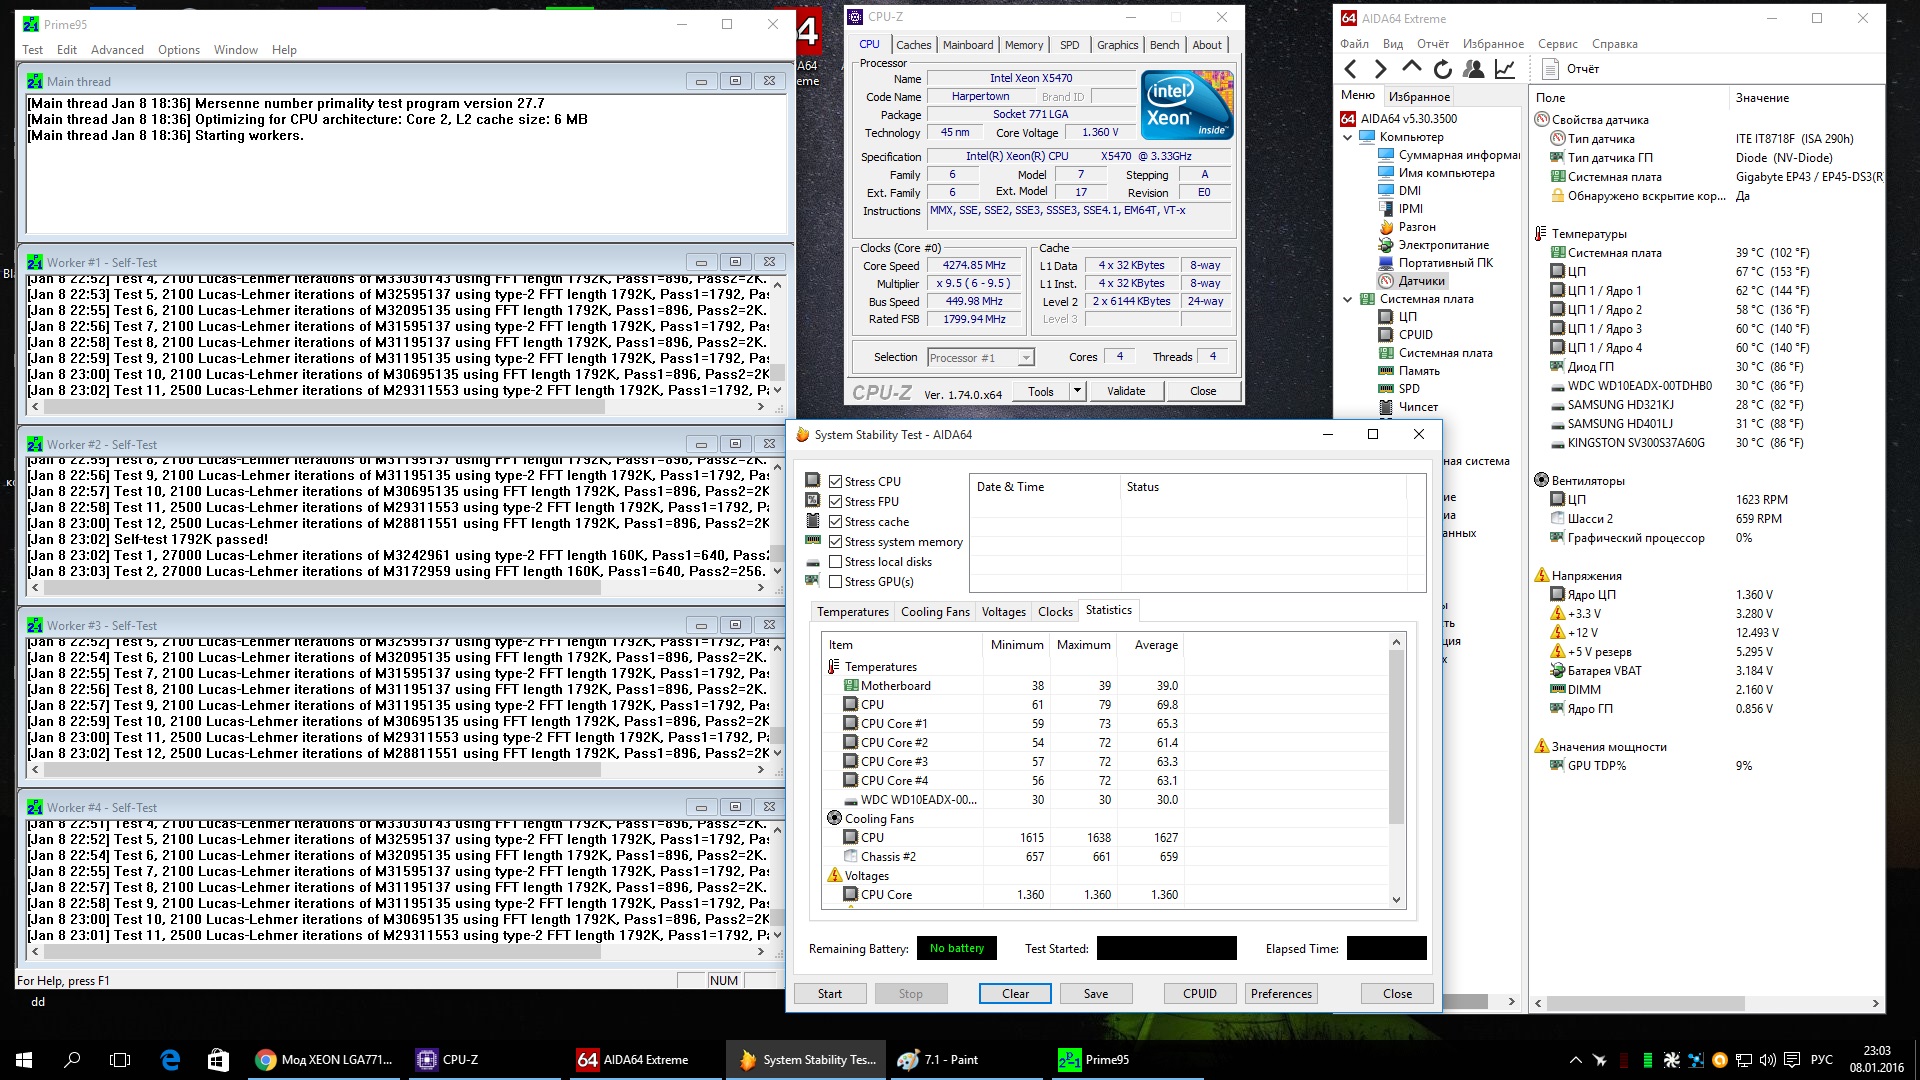This screenshot has width=1920, height=1080.
Task: Uncheck the Stress FPU checkbox
Action: click(x=836, y=502)
